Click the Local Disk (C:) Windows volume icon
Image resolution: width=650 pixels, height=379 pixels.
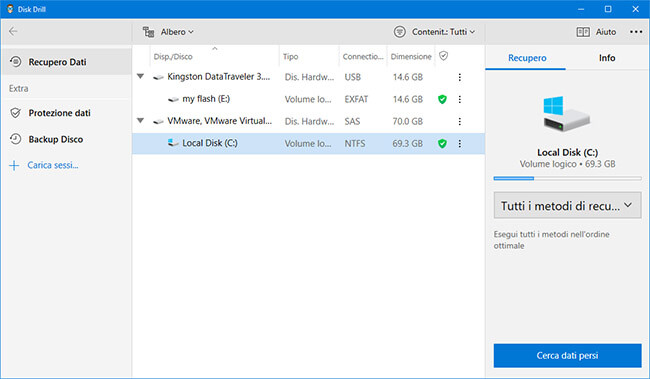click(173, 143)
